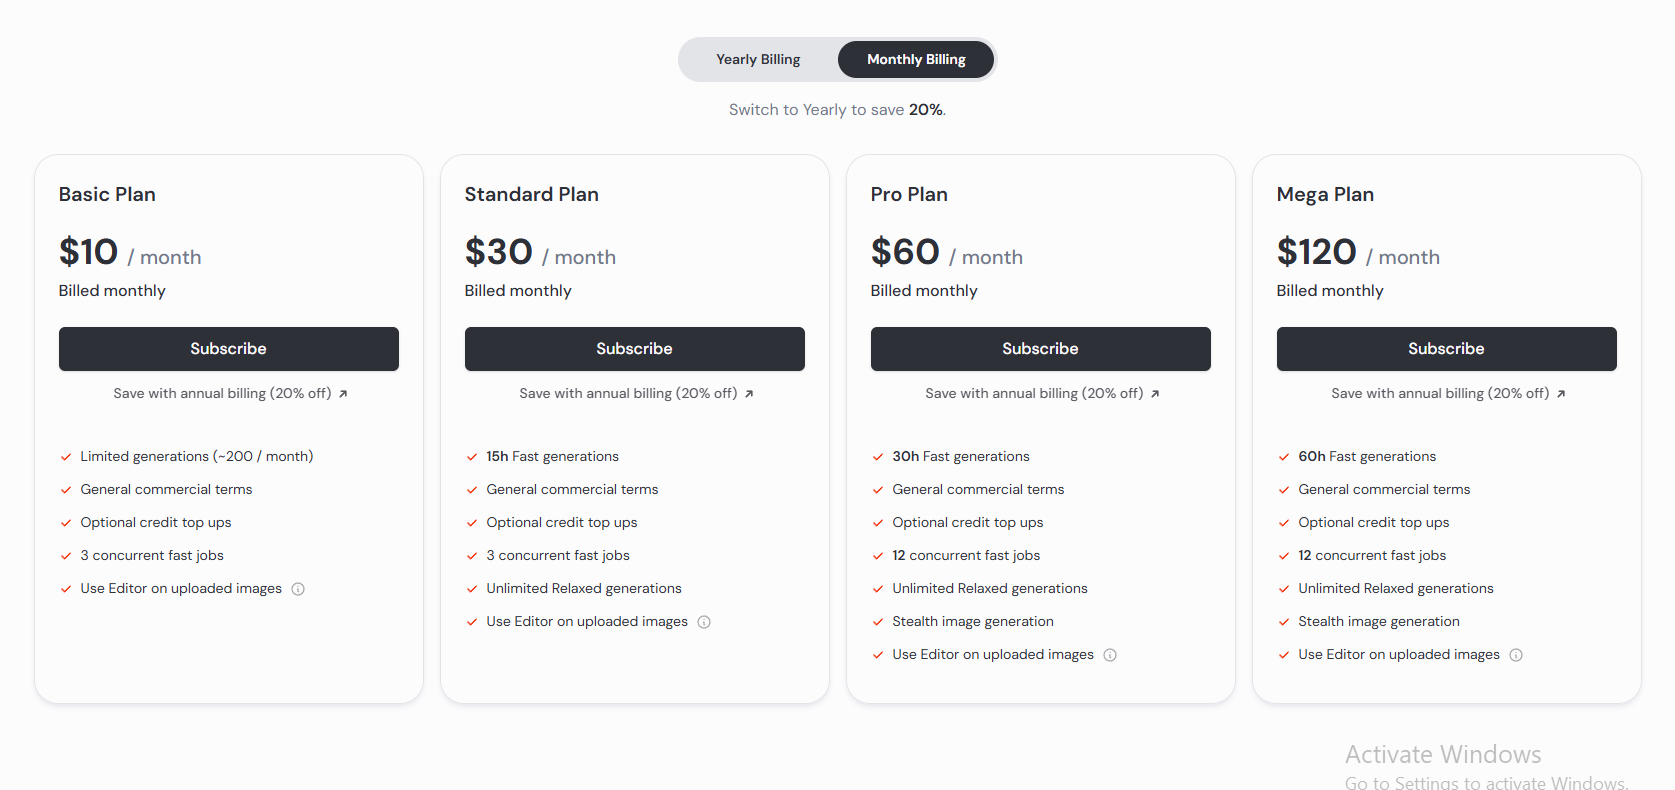Subscribe to the Basic Plan
This screenshot has width=1675, height=790.
pyautogui.click(x=229, y=349)
